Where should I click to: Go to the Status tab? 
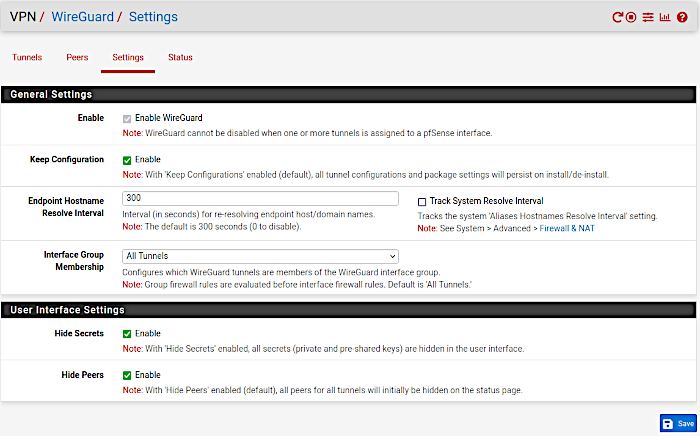180,57
